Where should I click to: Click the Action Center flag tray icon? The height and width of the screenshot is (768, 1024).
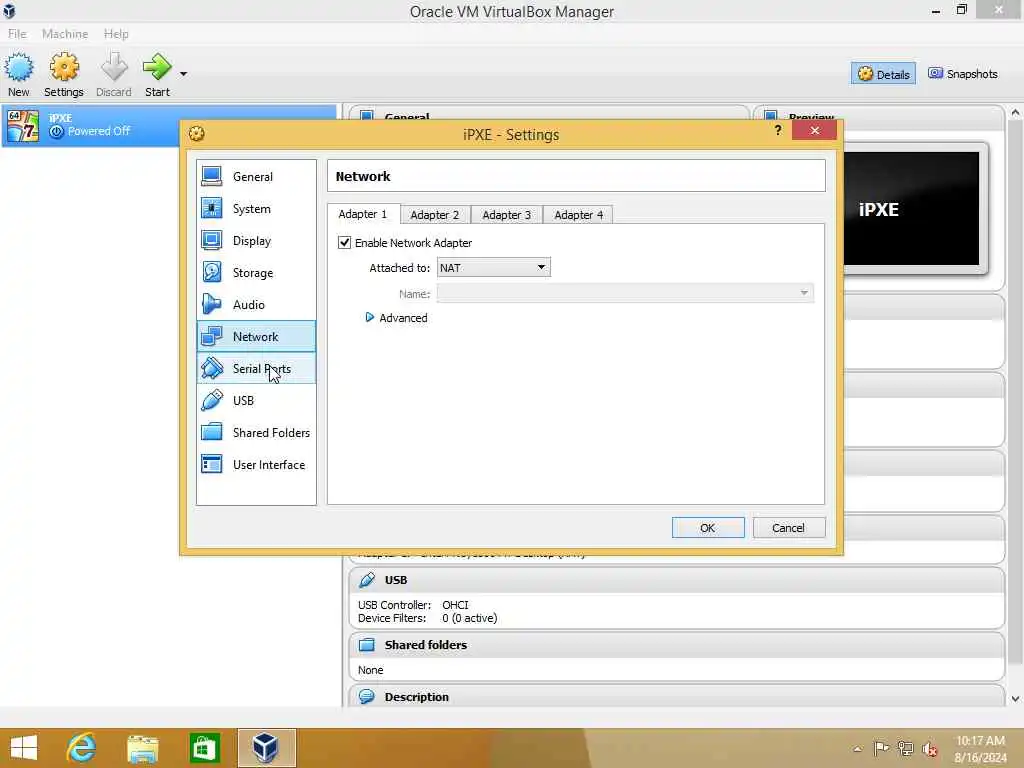(x=881, y=748)
